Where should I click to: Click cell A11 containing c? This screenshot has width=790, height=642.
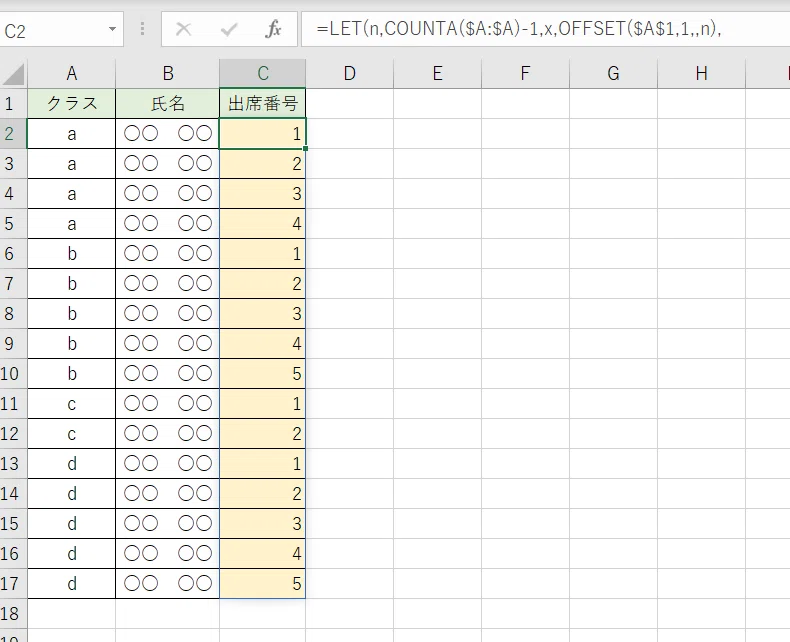[x=72, y=404]
